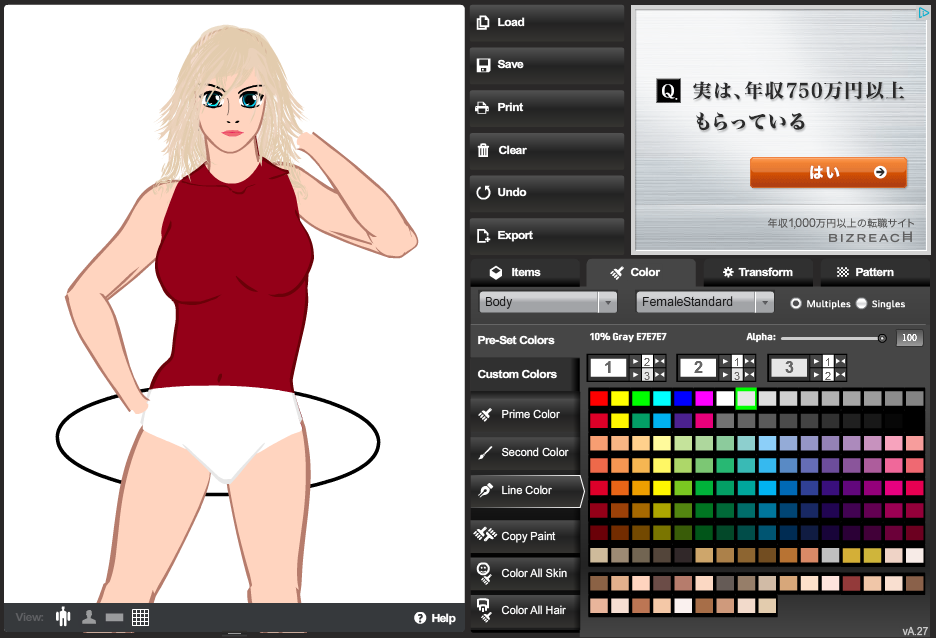
Task: Select the Singles radio button
Action: [x=862, y=303]
